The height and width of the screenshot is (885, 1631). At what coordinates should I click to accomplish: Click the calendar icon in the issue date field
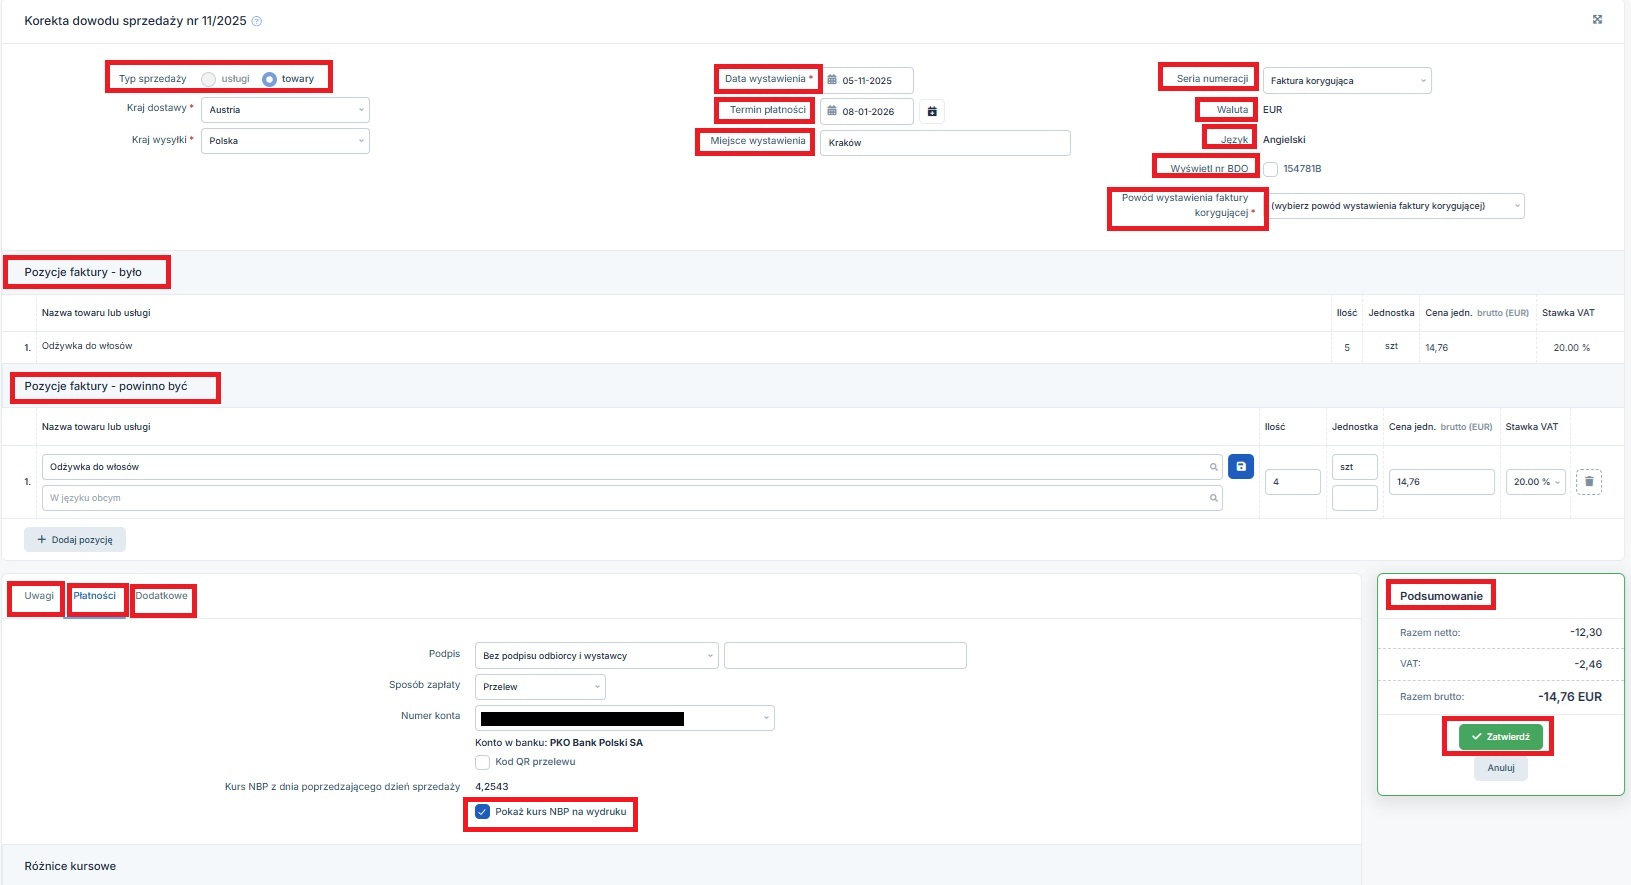832,80
